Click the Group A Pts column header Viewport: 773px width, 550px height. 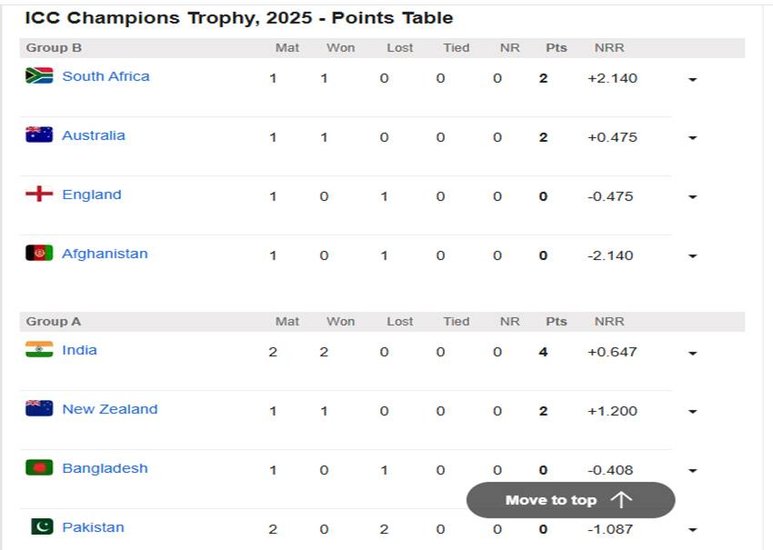pos(556,322)
